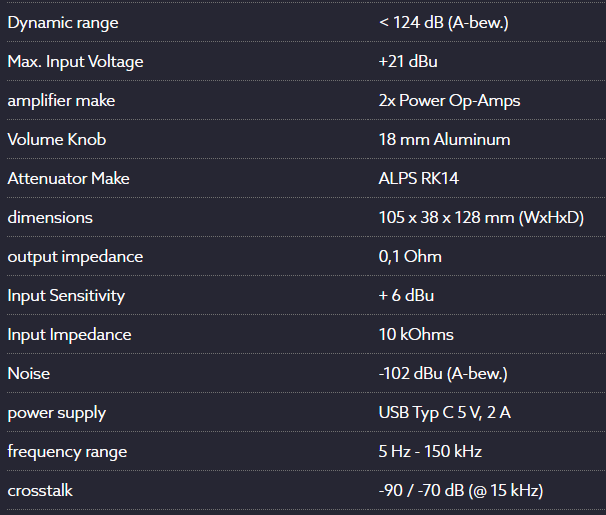This screenshot has width=606, height=515.
Task: Select the '10 kOhms' input impedance value
Action: pos(416,334)
